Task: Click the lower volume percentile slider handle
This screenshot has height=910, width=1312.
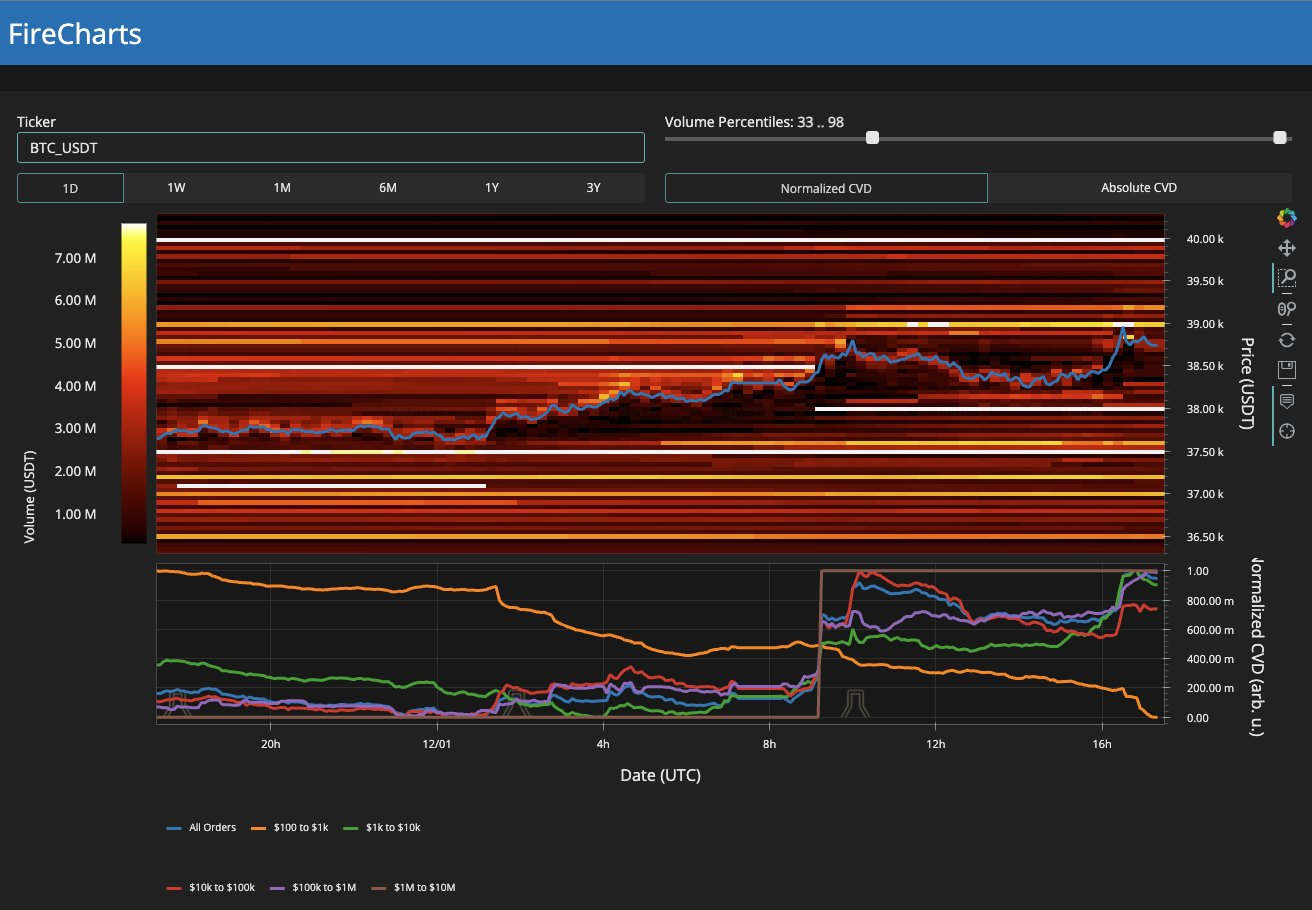Action: point(872,138)
